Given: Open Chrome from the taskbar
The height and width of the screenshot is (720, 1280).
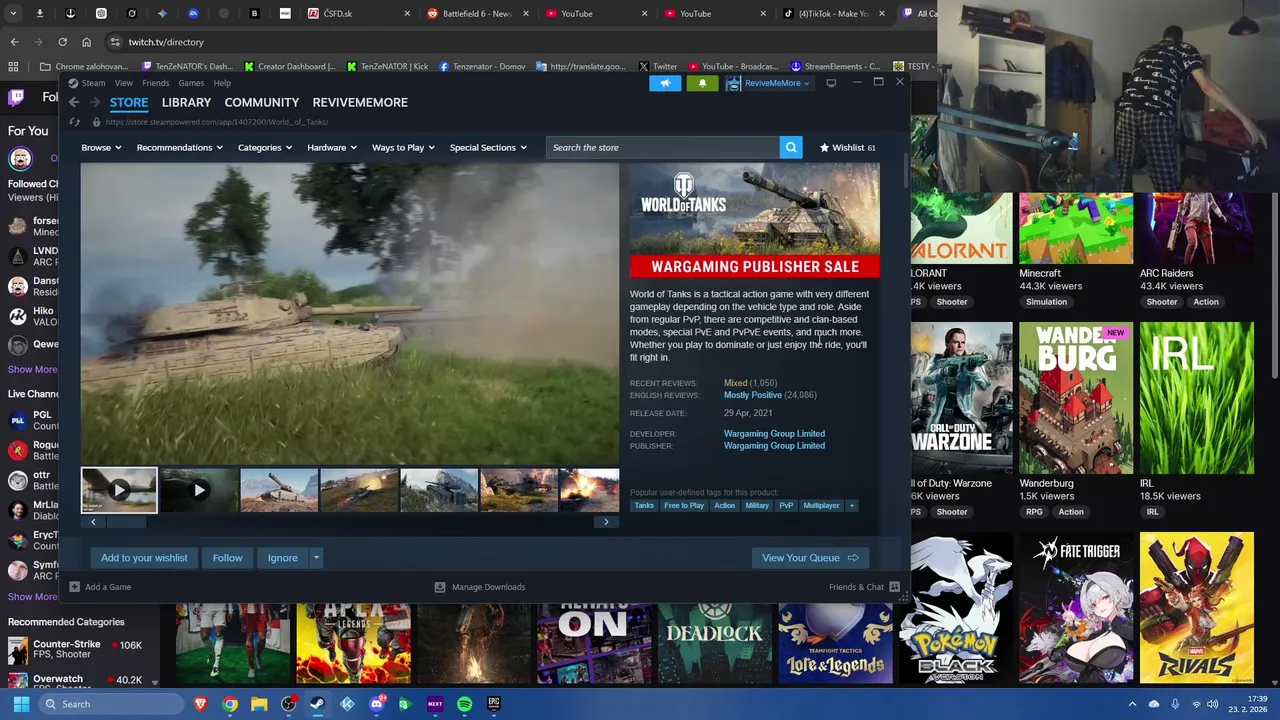Looking at the screenshot, I should (230, 704).
